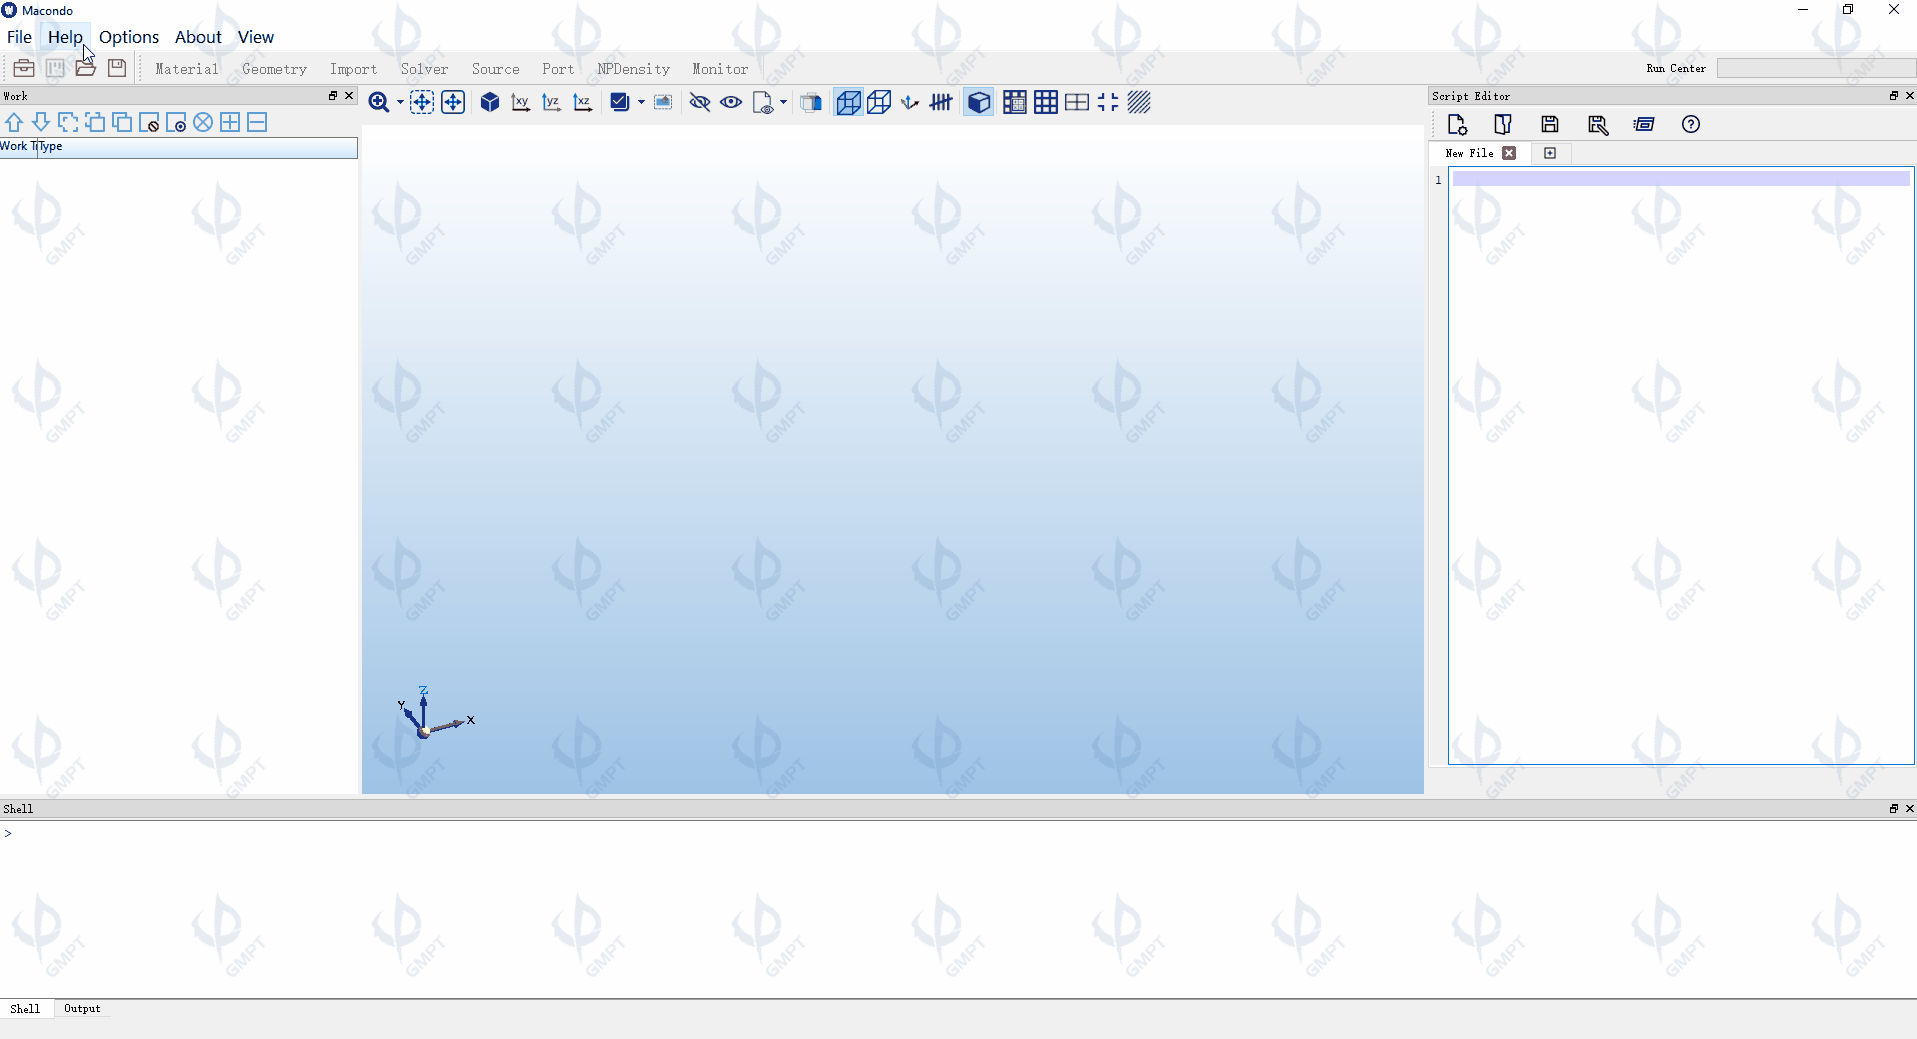Click the dashed copy icon in Work panel

tap(95, 122)
